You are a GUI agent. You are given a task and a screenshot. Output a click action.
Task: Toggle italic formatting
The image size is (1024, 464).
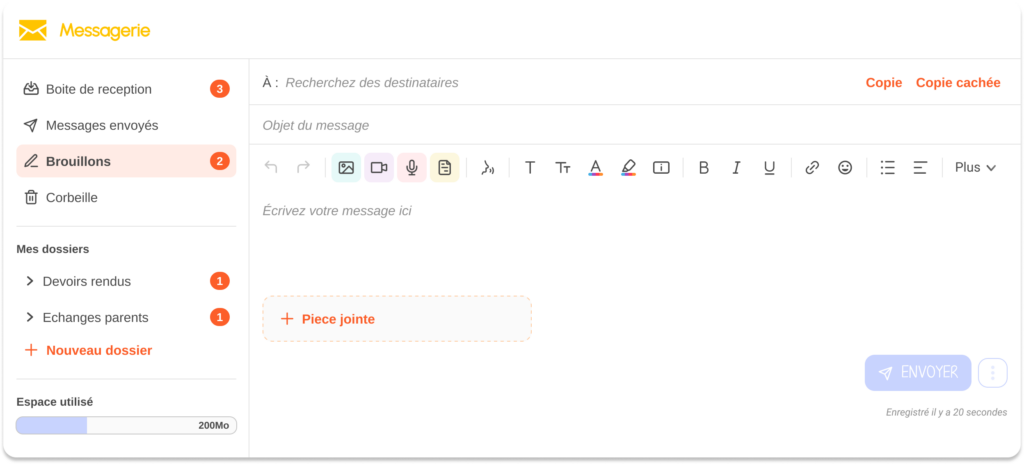(x=737, y=168)
